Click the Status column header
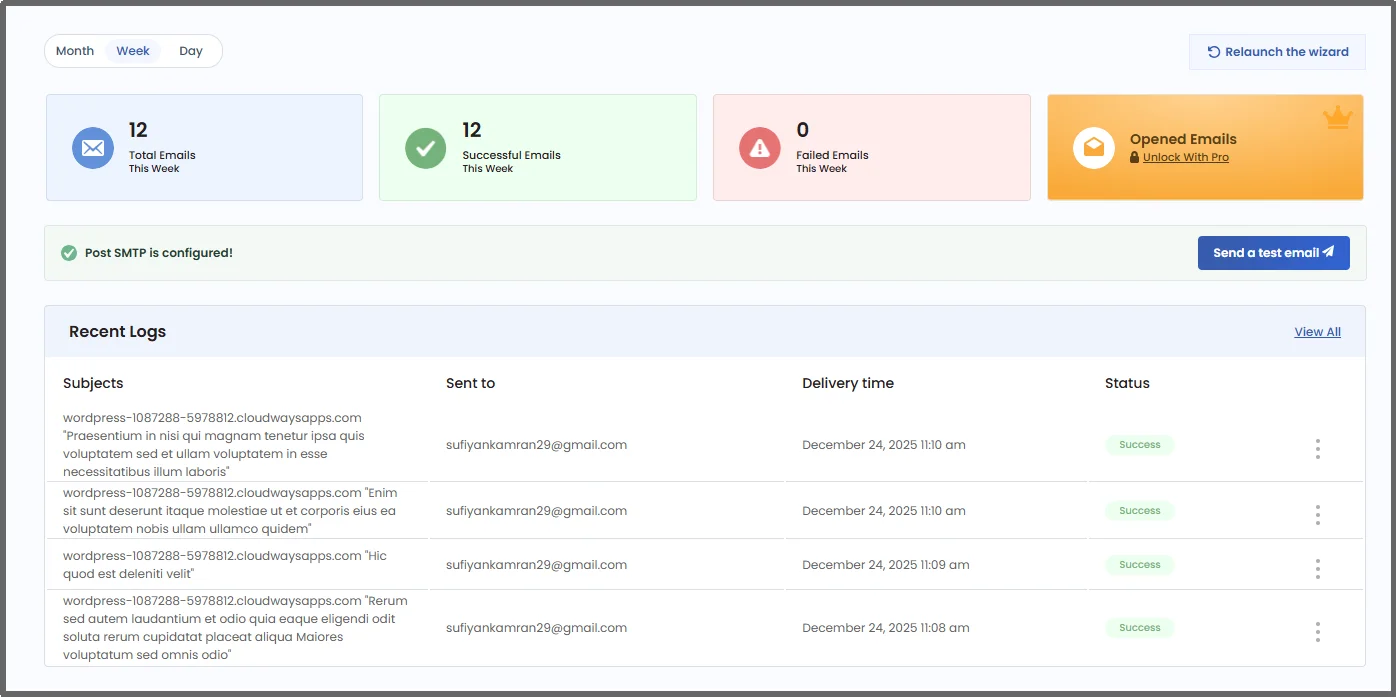Viewport: 1396px width, 697px height. (1127, 383)
